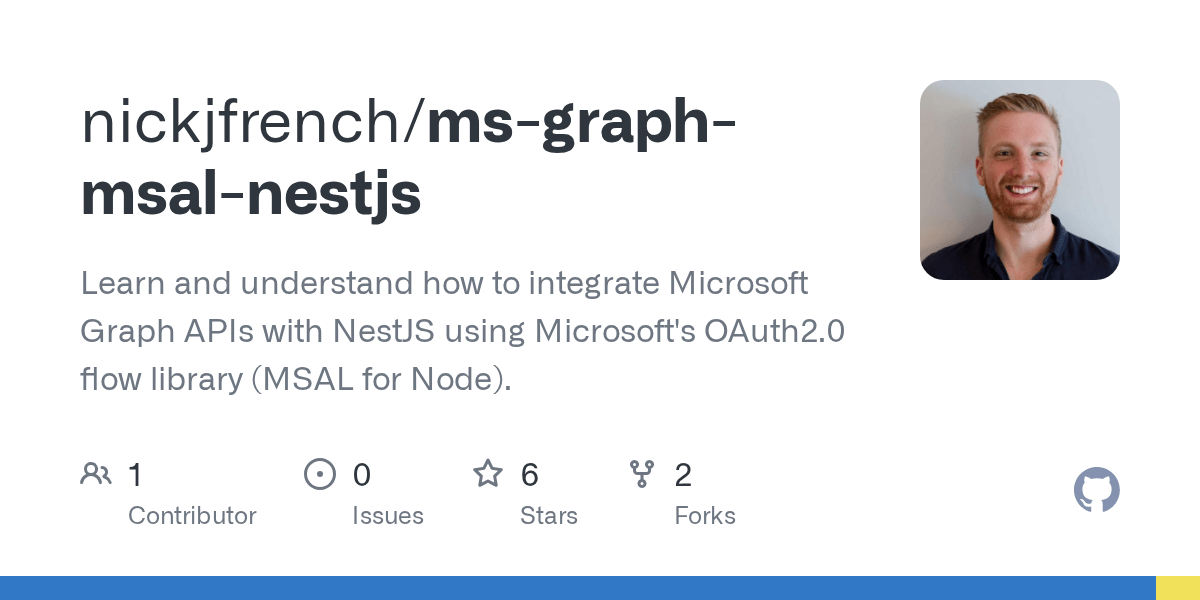Click the Forks label
Screen dimensions: 1200x600
[x=705, y=516]
